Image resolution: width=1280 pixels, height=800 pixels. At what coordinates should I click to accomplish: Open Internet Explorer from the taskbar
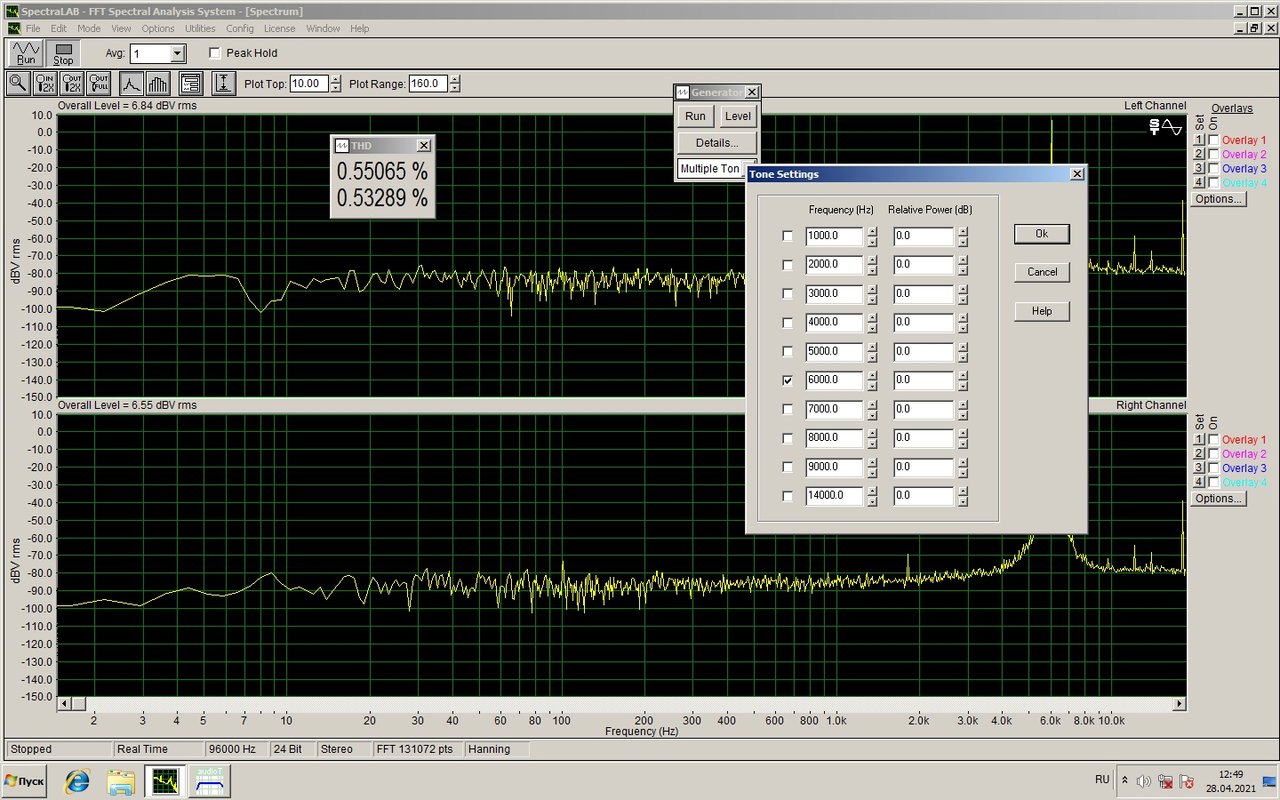point(78,781)
